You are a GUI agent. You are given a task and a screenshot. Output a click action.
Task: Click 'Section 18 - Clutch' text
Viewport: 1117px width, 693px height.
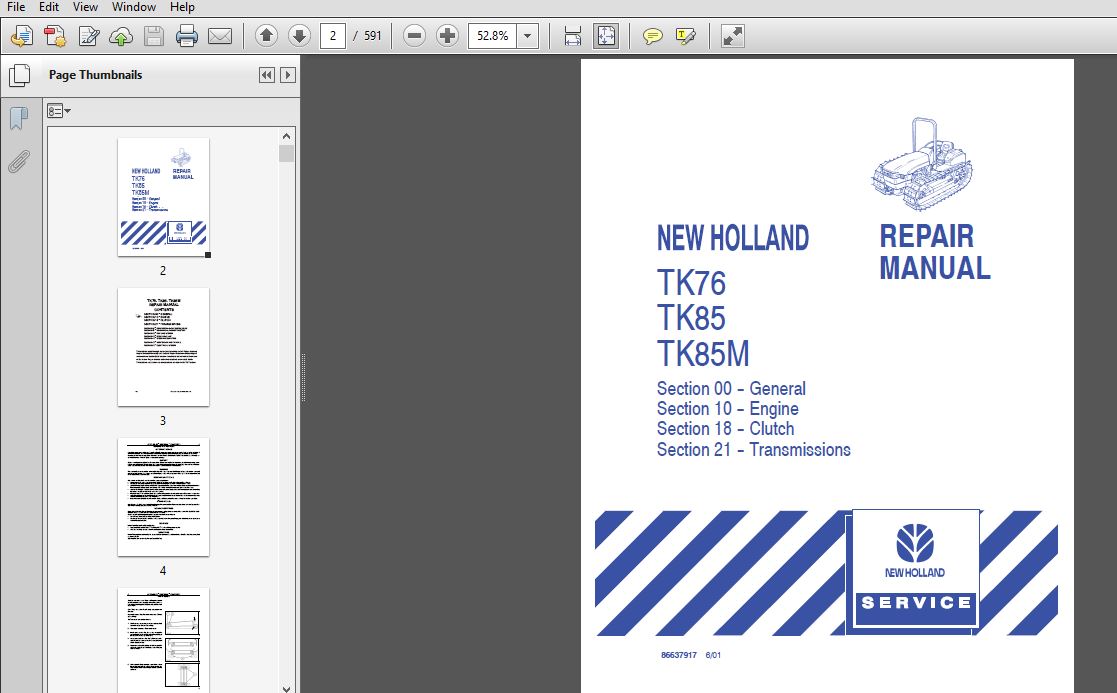tap(725, 429)
